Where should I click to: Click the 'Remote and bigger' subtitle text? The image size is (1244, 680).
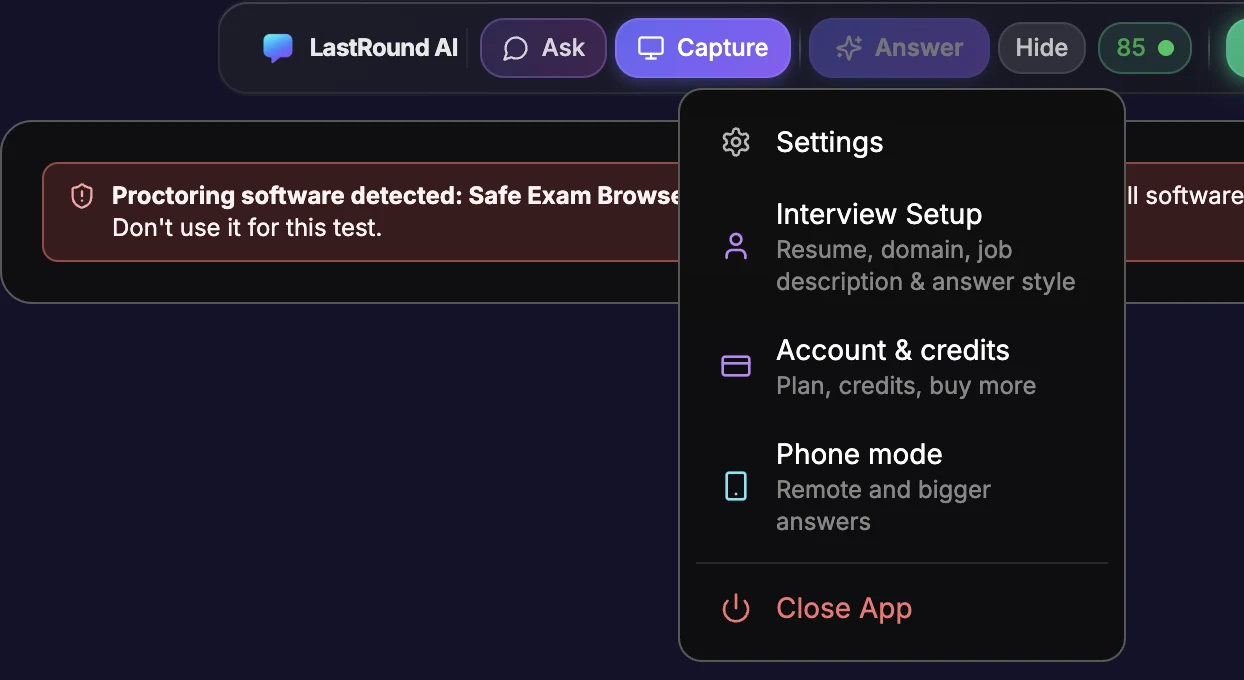pyautogui.click(x=884, y=490)
